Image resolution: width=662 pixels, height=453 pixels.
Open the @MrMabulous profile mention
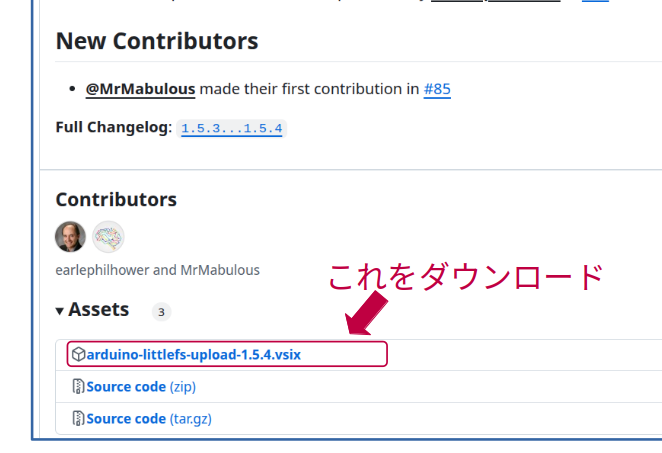coord(140,89)
